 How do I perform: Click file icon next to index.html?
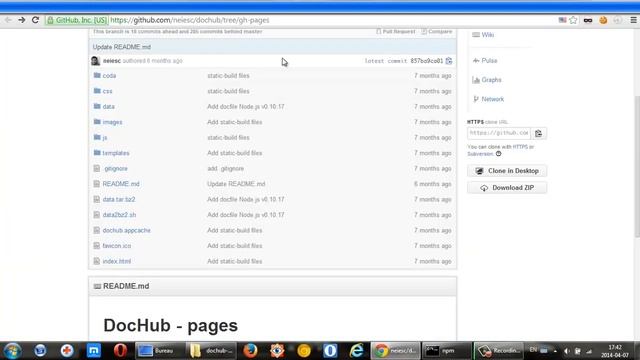pos(97,261)
